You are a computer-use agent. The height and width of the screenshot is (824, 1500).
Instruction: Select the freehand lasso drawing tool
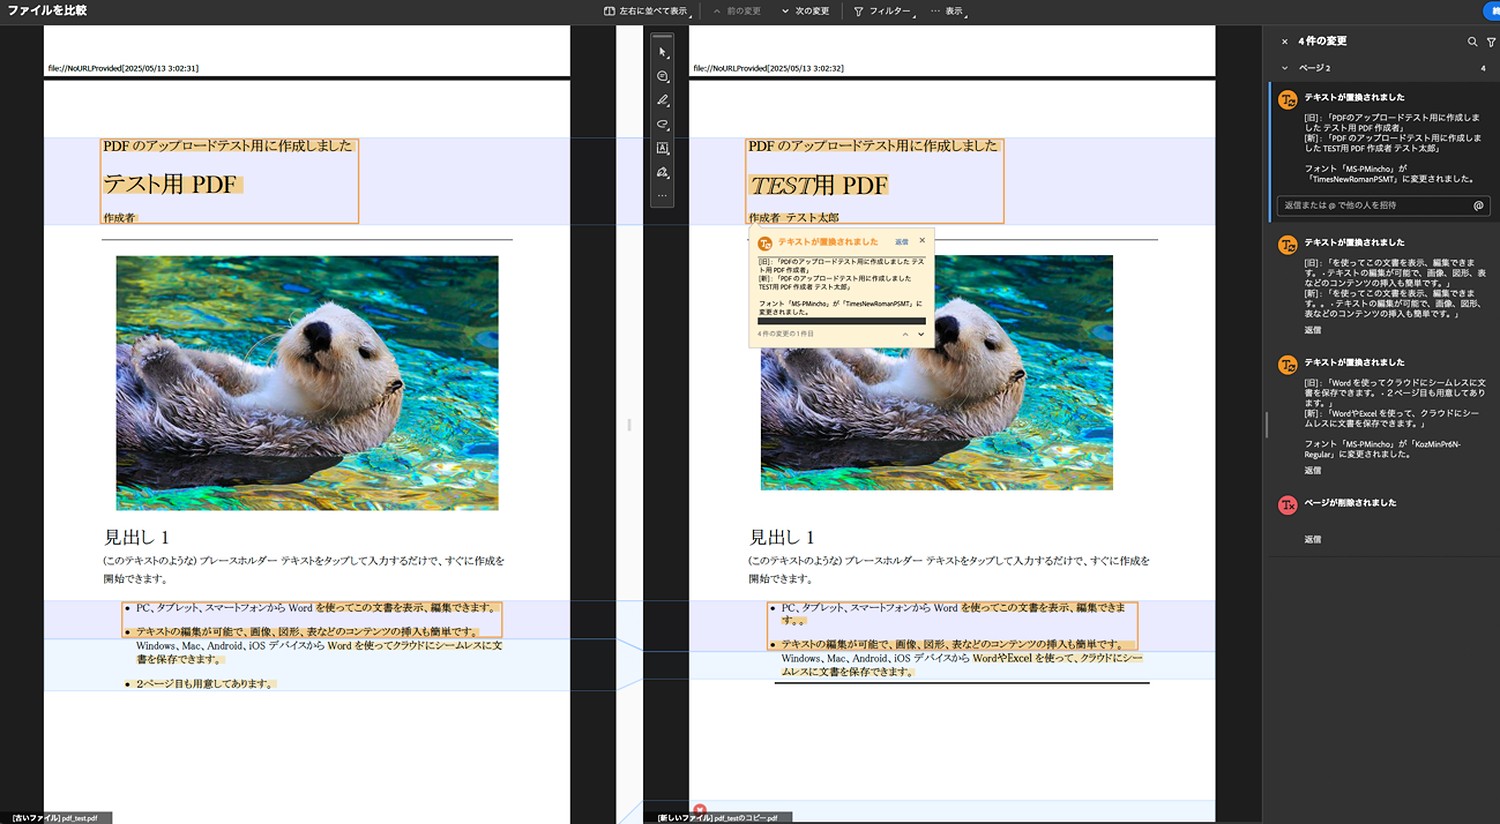tap(662, 124)
